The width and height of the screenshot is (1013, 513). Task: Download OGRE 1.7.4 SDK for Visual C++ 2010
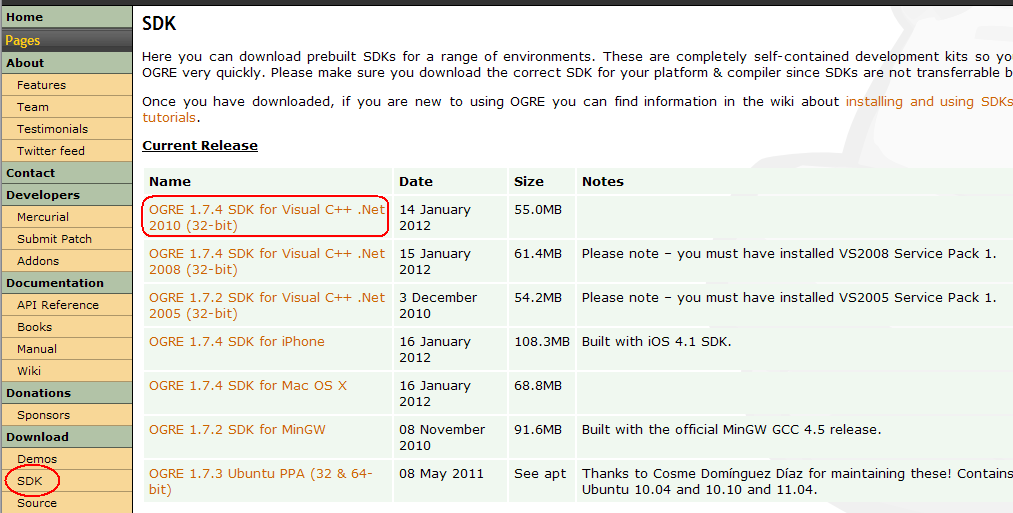coord(267,217)
